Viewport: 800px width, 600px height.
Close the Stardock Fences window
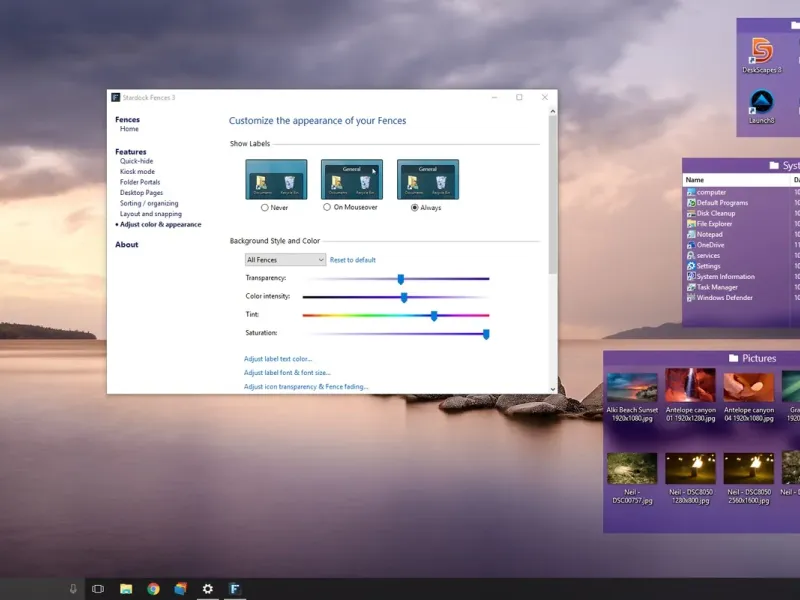[x=544, y=97]
